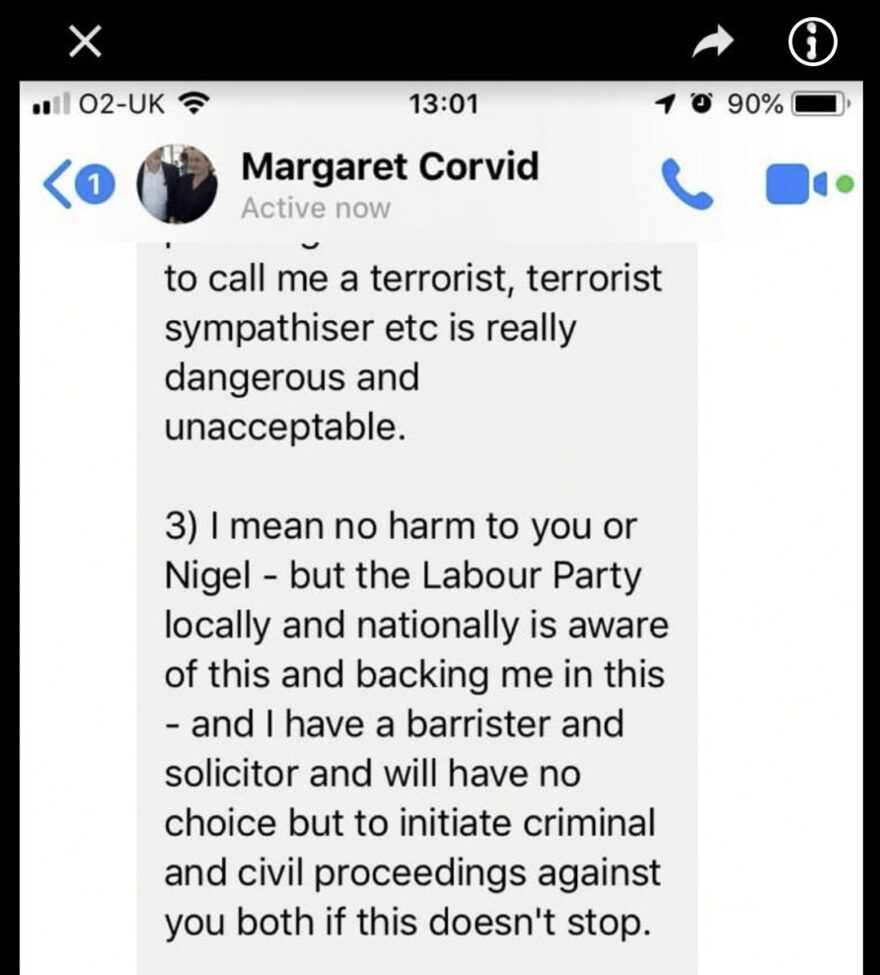880x975 pixels.
Task: Tap the O2-UK carrier label
Action: tap(121, 104)
